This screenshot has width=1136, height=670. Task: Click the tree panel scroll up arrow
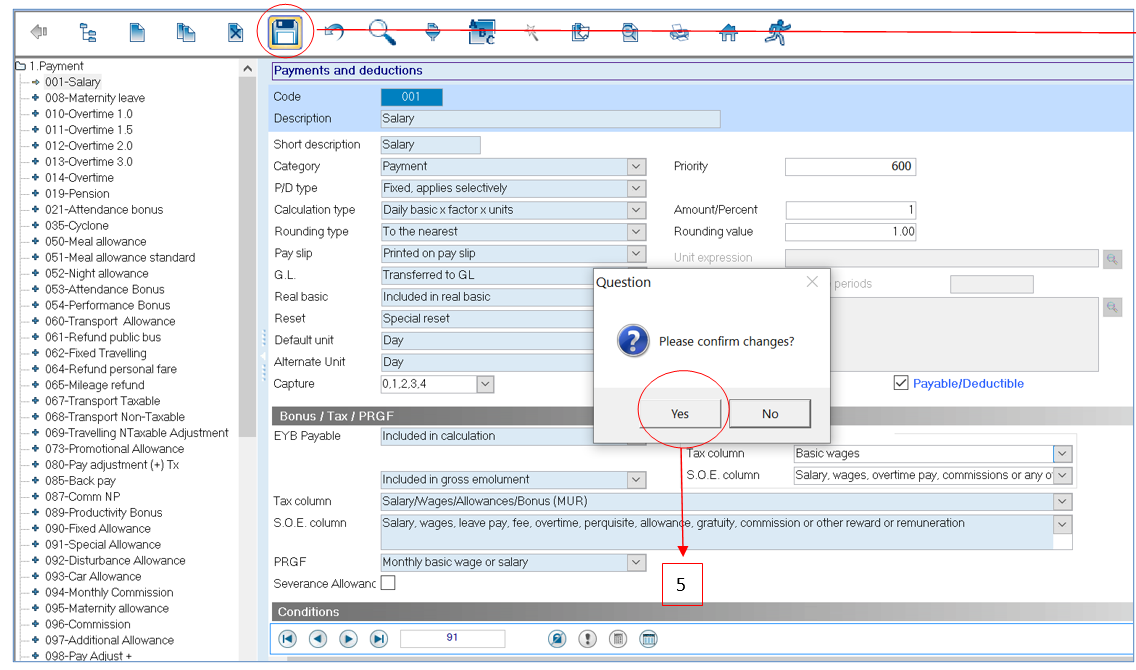click(248, 69)
